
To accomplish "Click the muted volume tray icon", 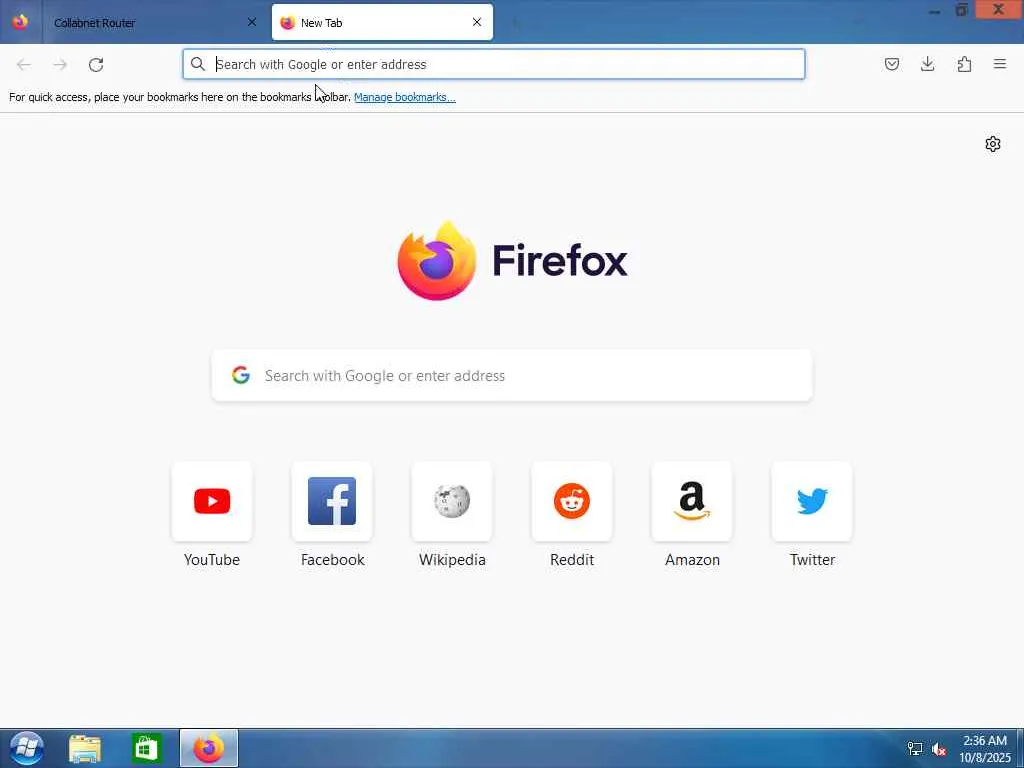I will point(939,749).
